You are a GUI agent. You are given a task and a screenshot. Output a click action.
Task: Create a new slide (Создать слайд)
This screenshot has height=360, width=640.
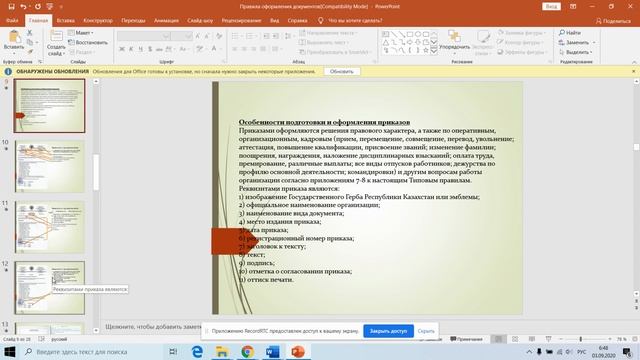(56, 43)
